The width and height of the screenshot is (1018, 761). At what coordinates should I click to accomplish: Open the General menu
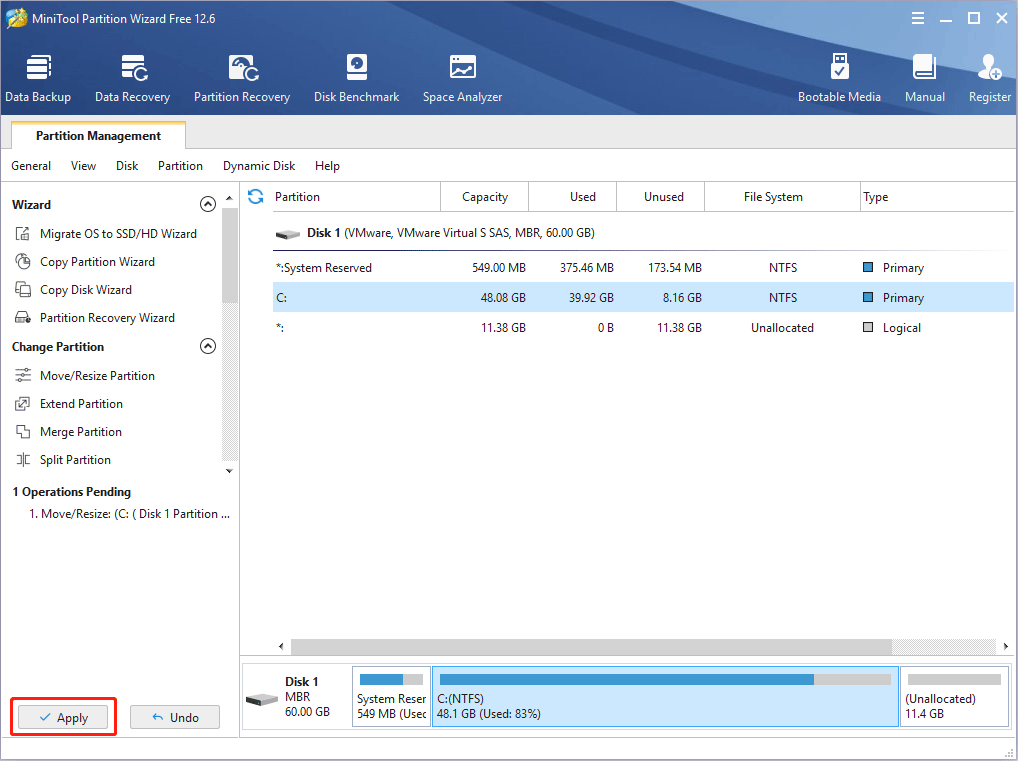tap(31, 166)
